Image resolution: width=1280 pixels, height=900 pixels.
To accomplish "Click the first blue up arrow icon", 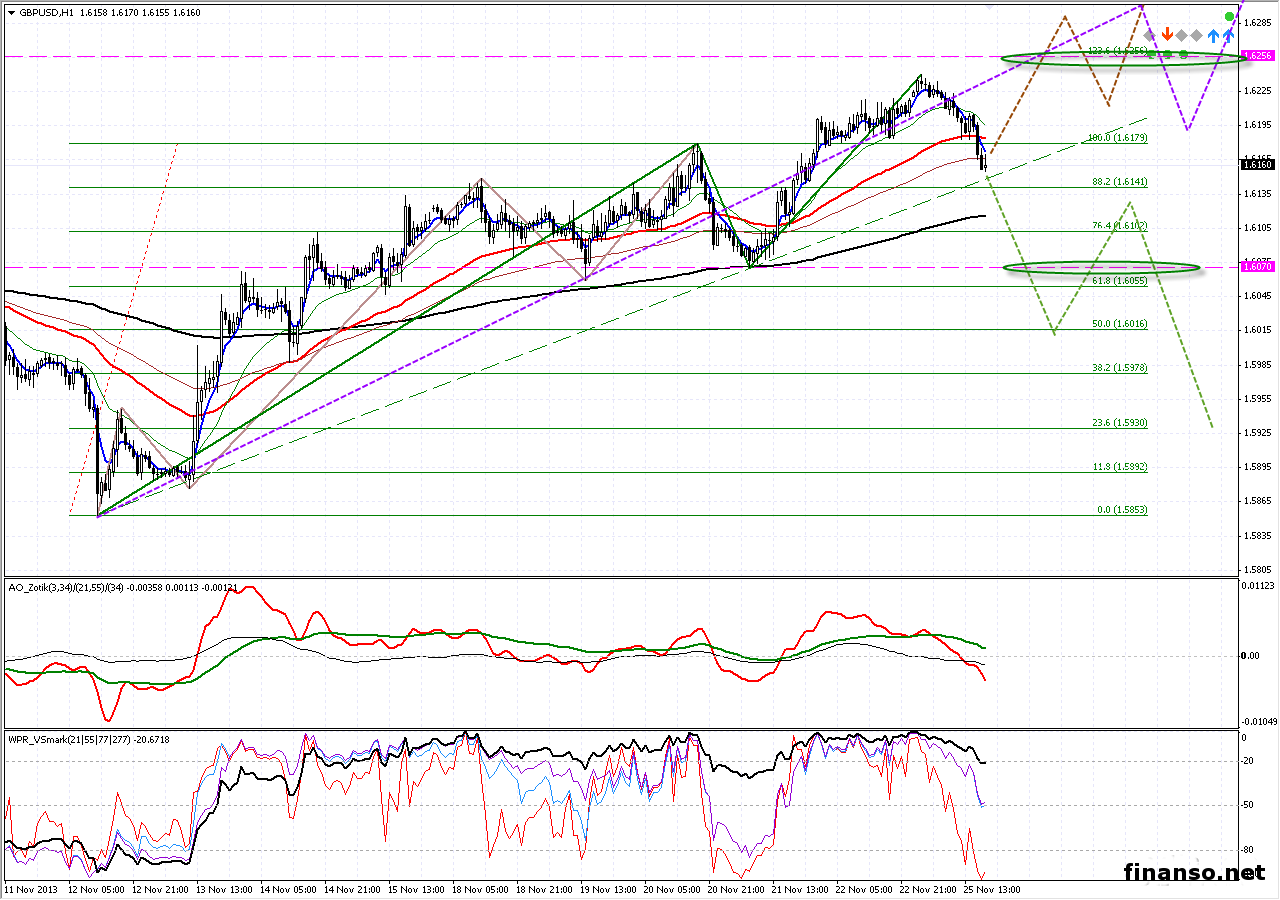I will [1213, 35].
